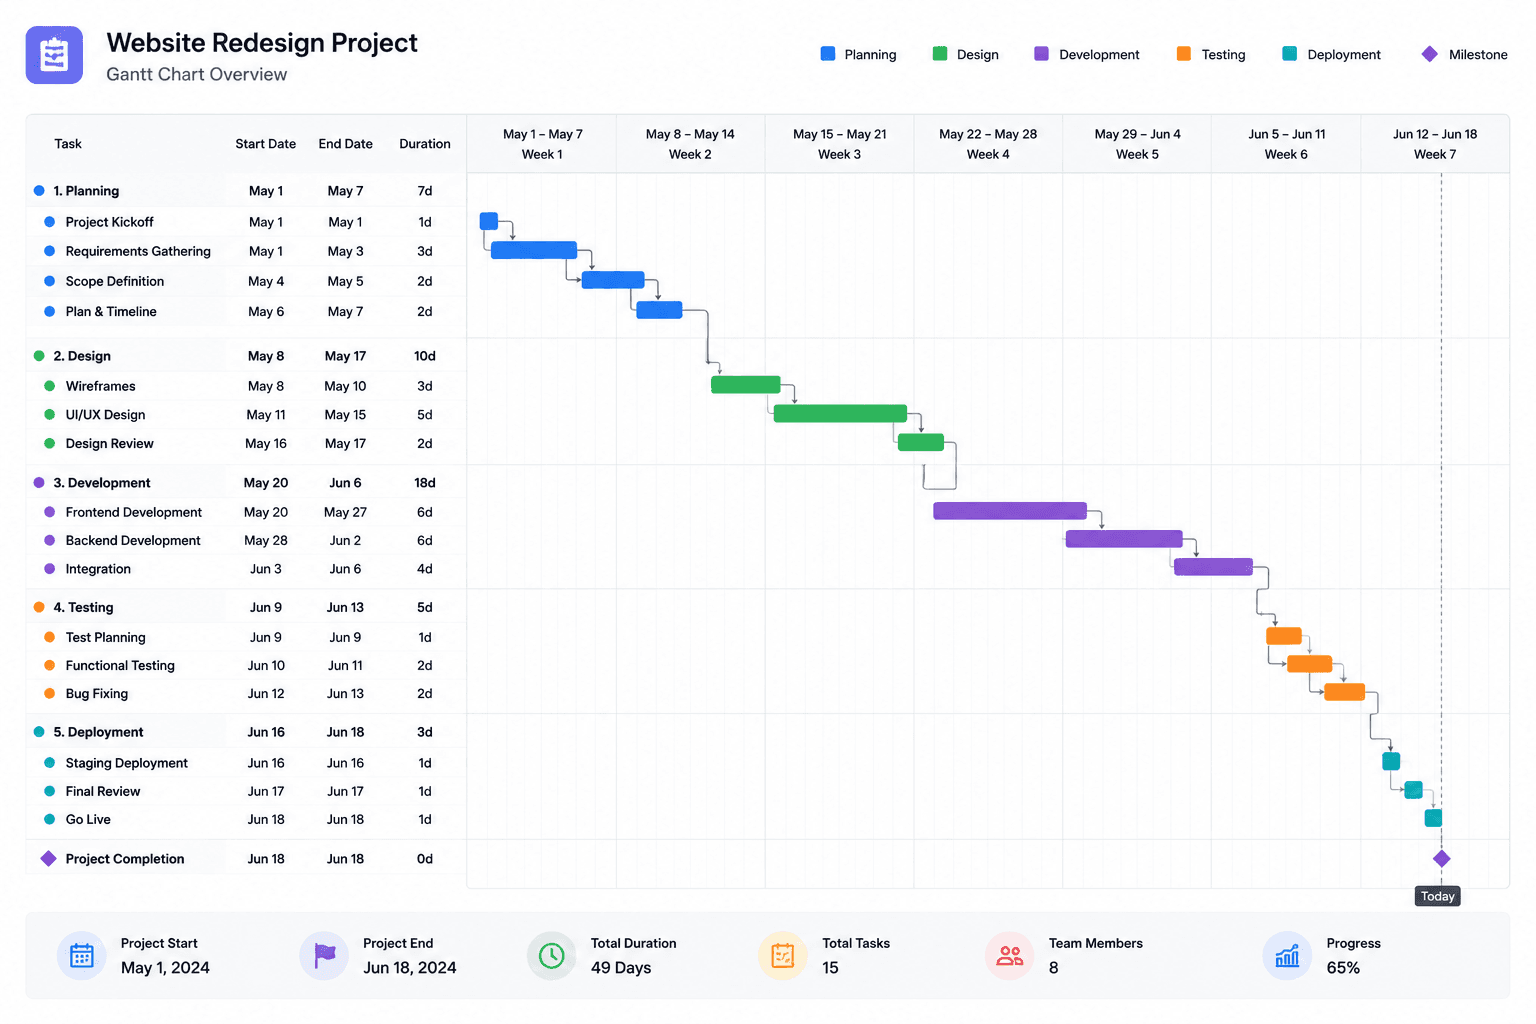Select the 2. Design group row

246,356
